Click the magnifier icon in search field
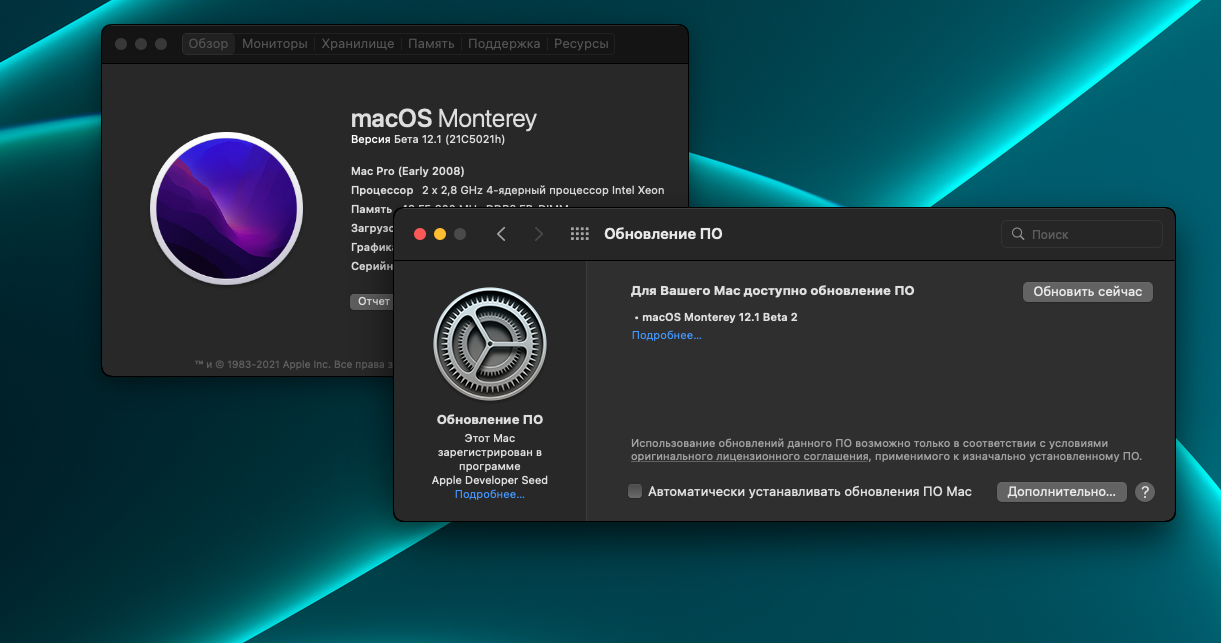Screen dimensions: 1221x643 pos(1018,234)
